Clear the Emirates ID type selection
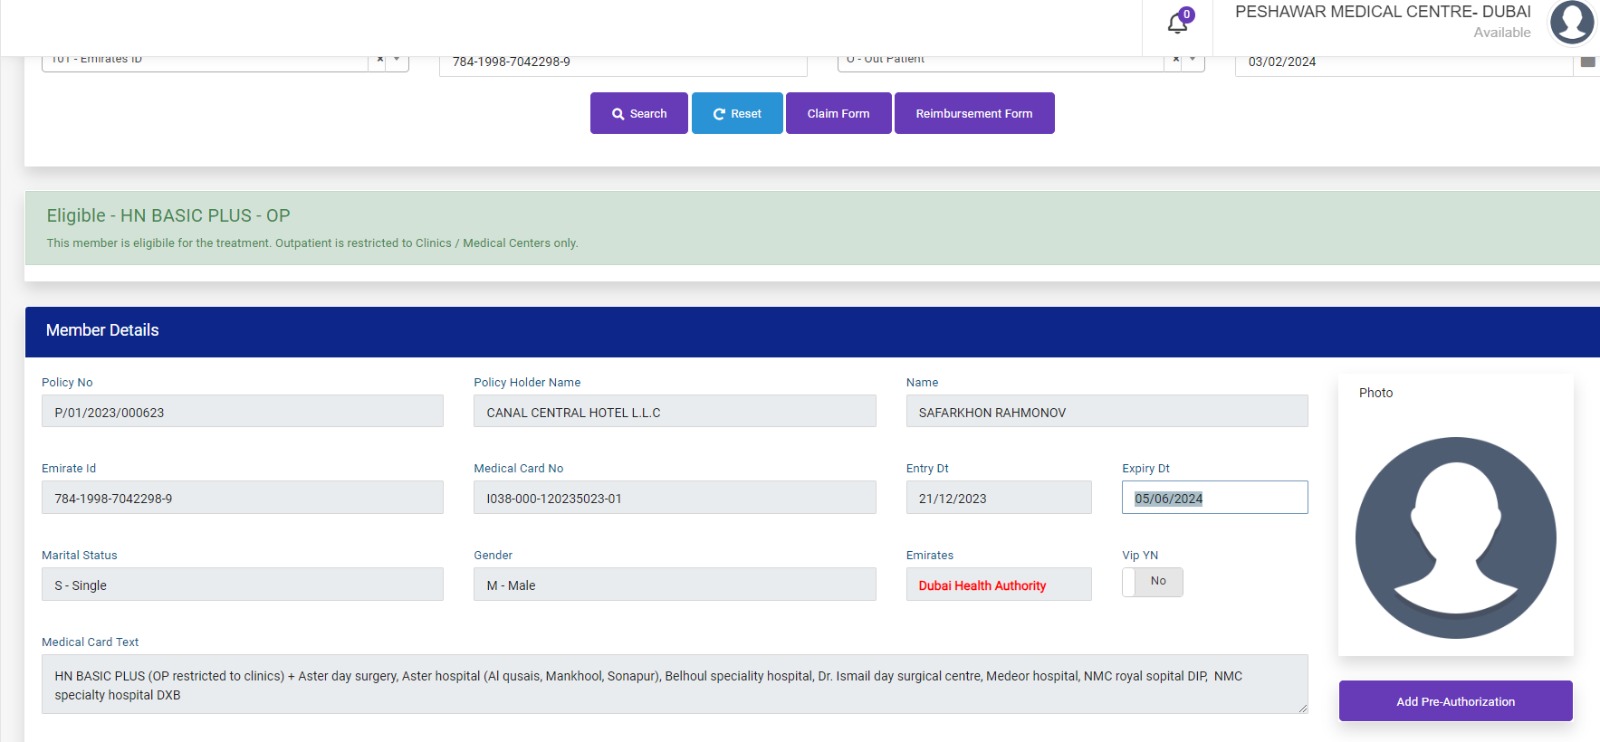Viewport: 1600px width, 742px height. click(380, 60)
